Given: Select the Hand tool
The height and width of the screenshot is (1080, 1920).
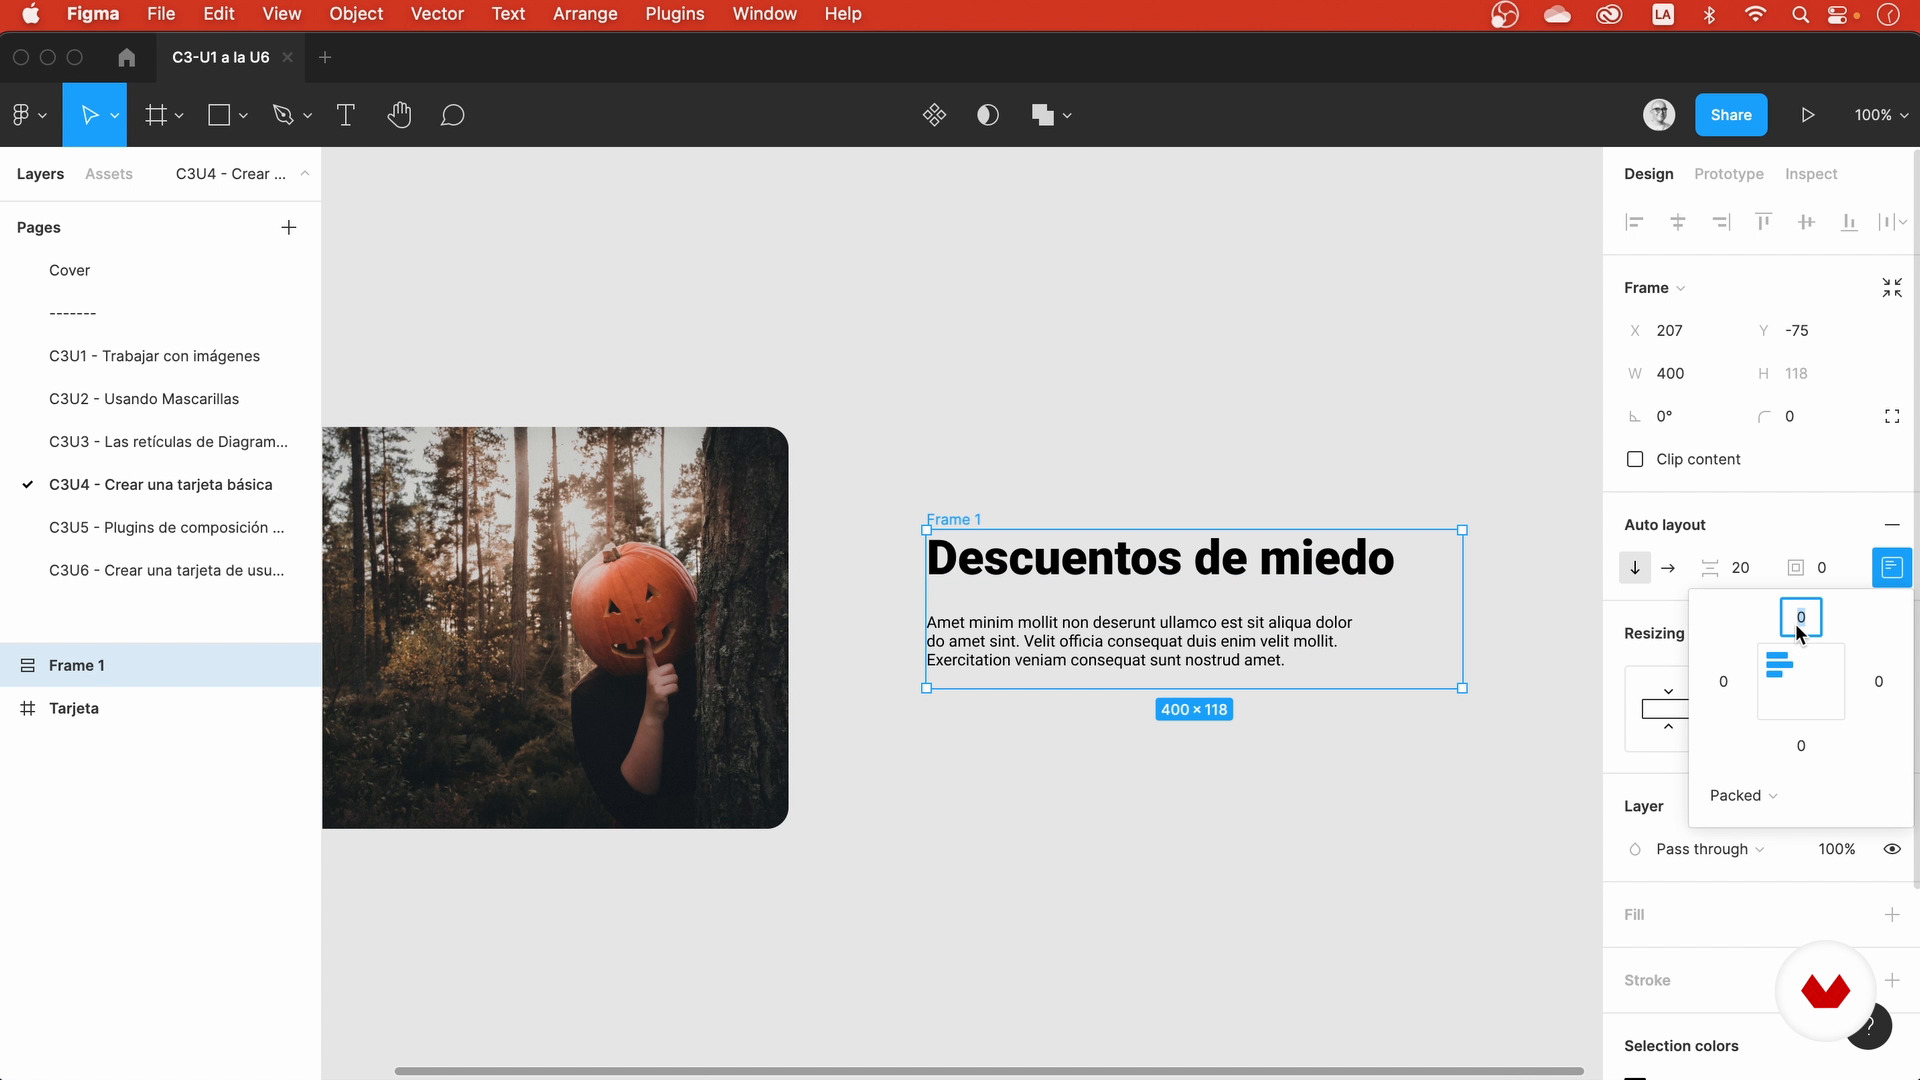Looking at the screenshot, I should (x=399, y=115).
